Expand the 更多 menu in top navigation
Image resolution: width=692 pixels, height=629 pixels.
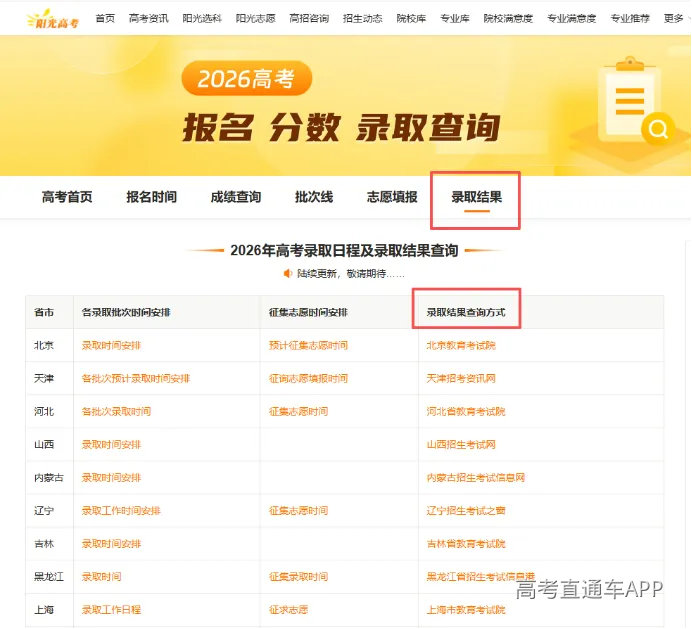(673, 19)
